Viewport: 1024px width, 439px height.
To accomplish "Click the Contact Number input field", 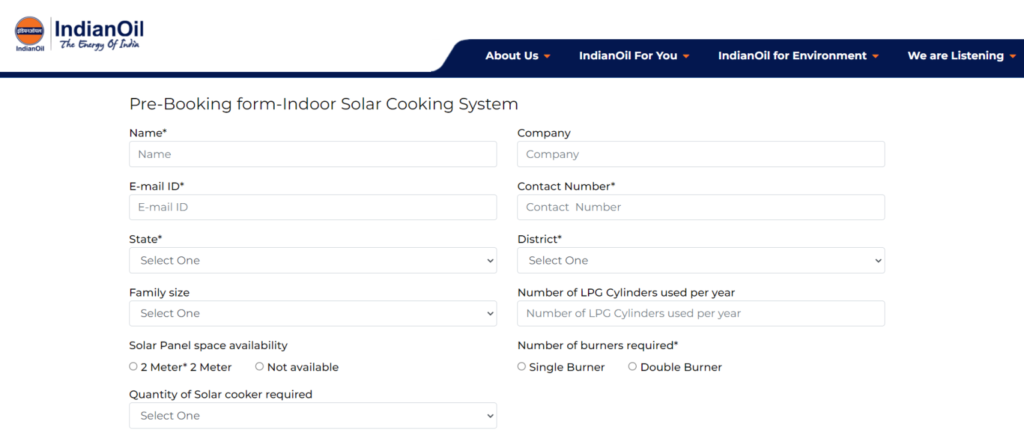I will point(700,207).
